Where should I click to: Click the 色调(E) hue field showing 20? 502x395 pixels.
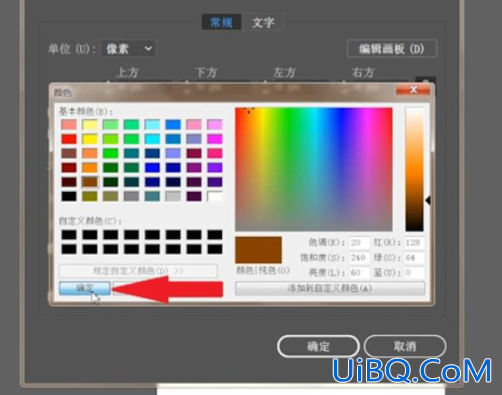click(360, 243)
